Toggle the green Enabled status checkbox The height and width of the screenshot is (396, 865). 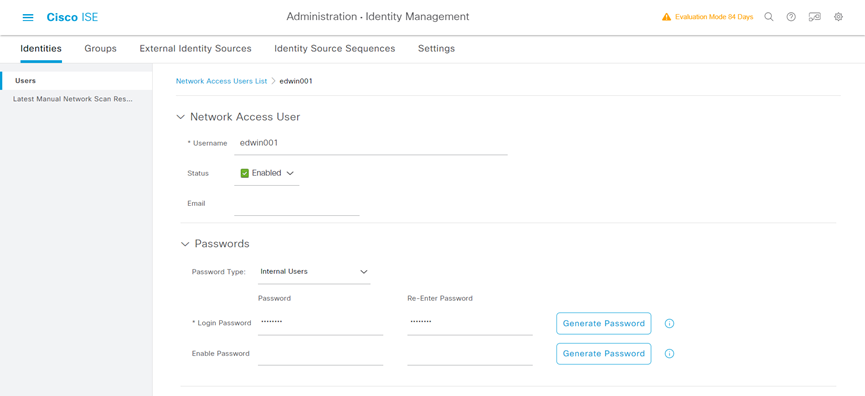(x=245, y=173)
